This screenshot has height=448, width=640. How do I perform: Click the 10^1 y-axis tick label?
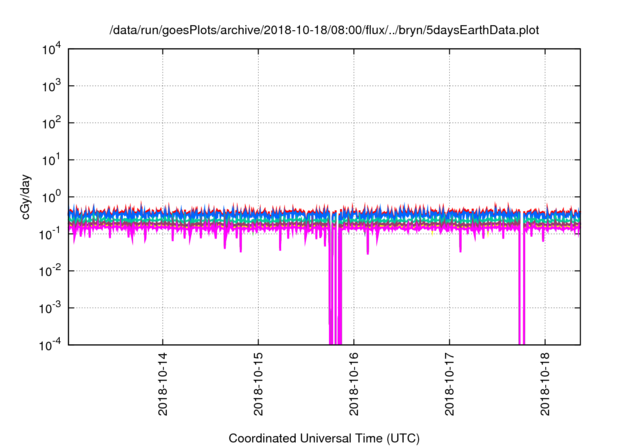pyautogui.click(x=51, y=160)
